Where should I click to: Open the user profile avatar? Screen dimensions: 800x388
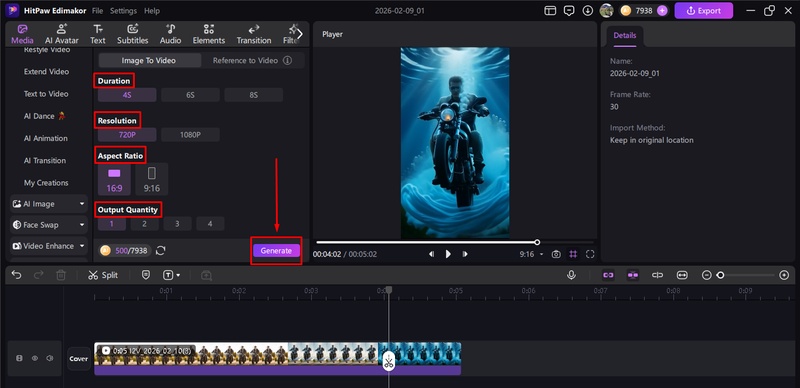[606, 10]
